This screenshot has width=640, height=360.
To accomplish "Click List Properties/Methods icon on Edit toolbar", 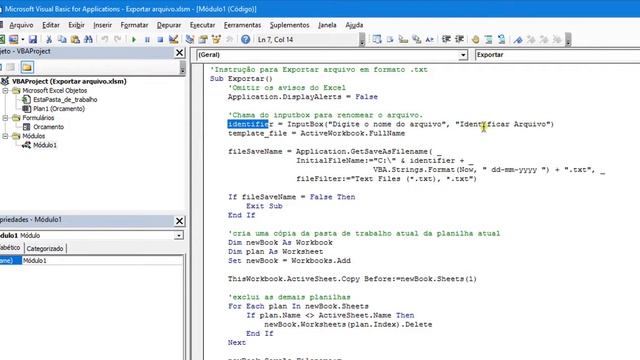I will [x=377, y=40].
